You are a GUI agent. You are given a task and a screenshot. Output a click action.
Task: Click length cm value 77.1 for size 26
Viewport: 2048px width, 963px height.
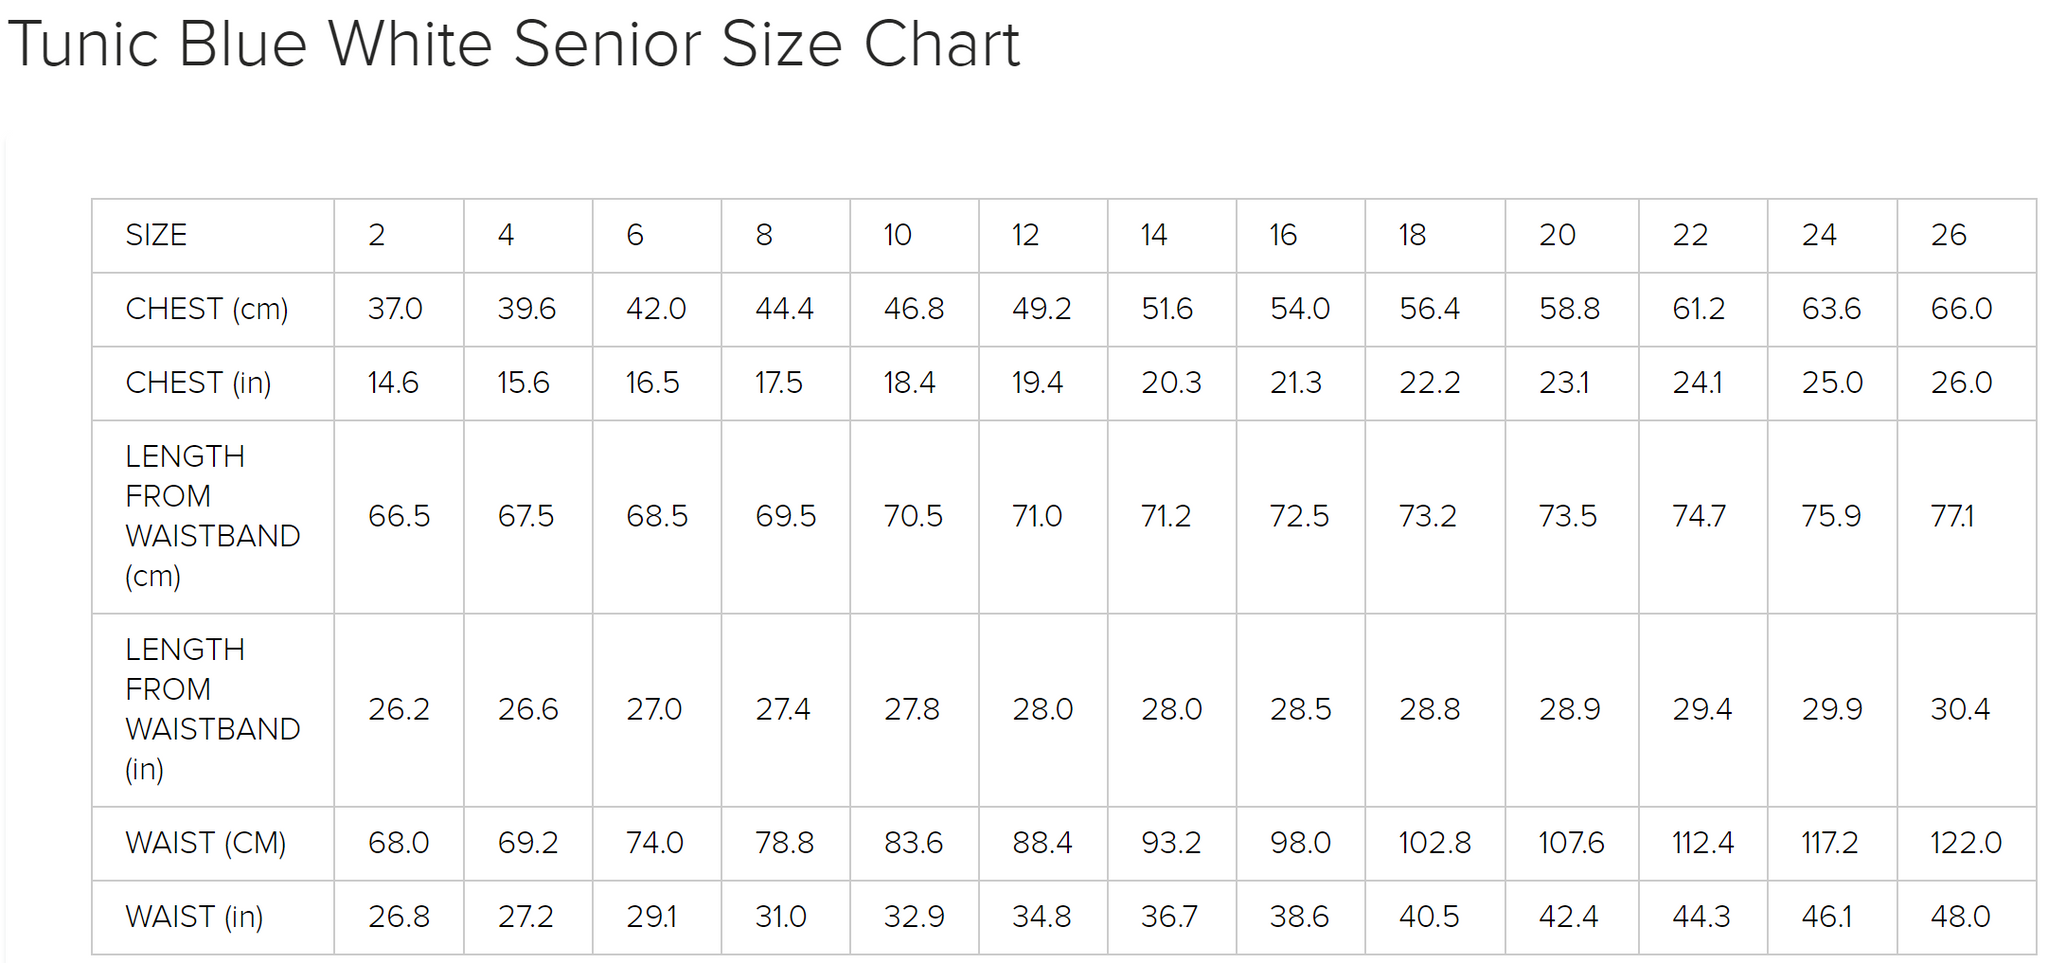point(1952,516)
